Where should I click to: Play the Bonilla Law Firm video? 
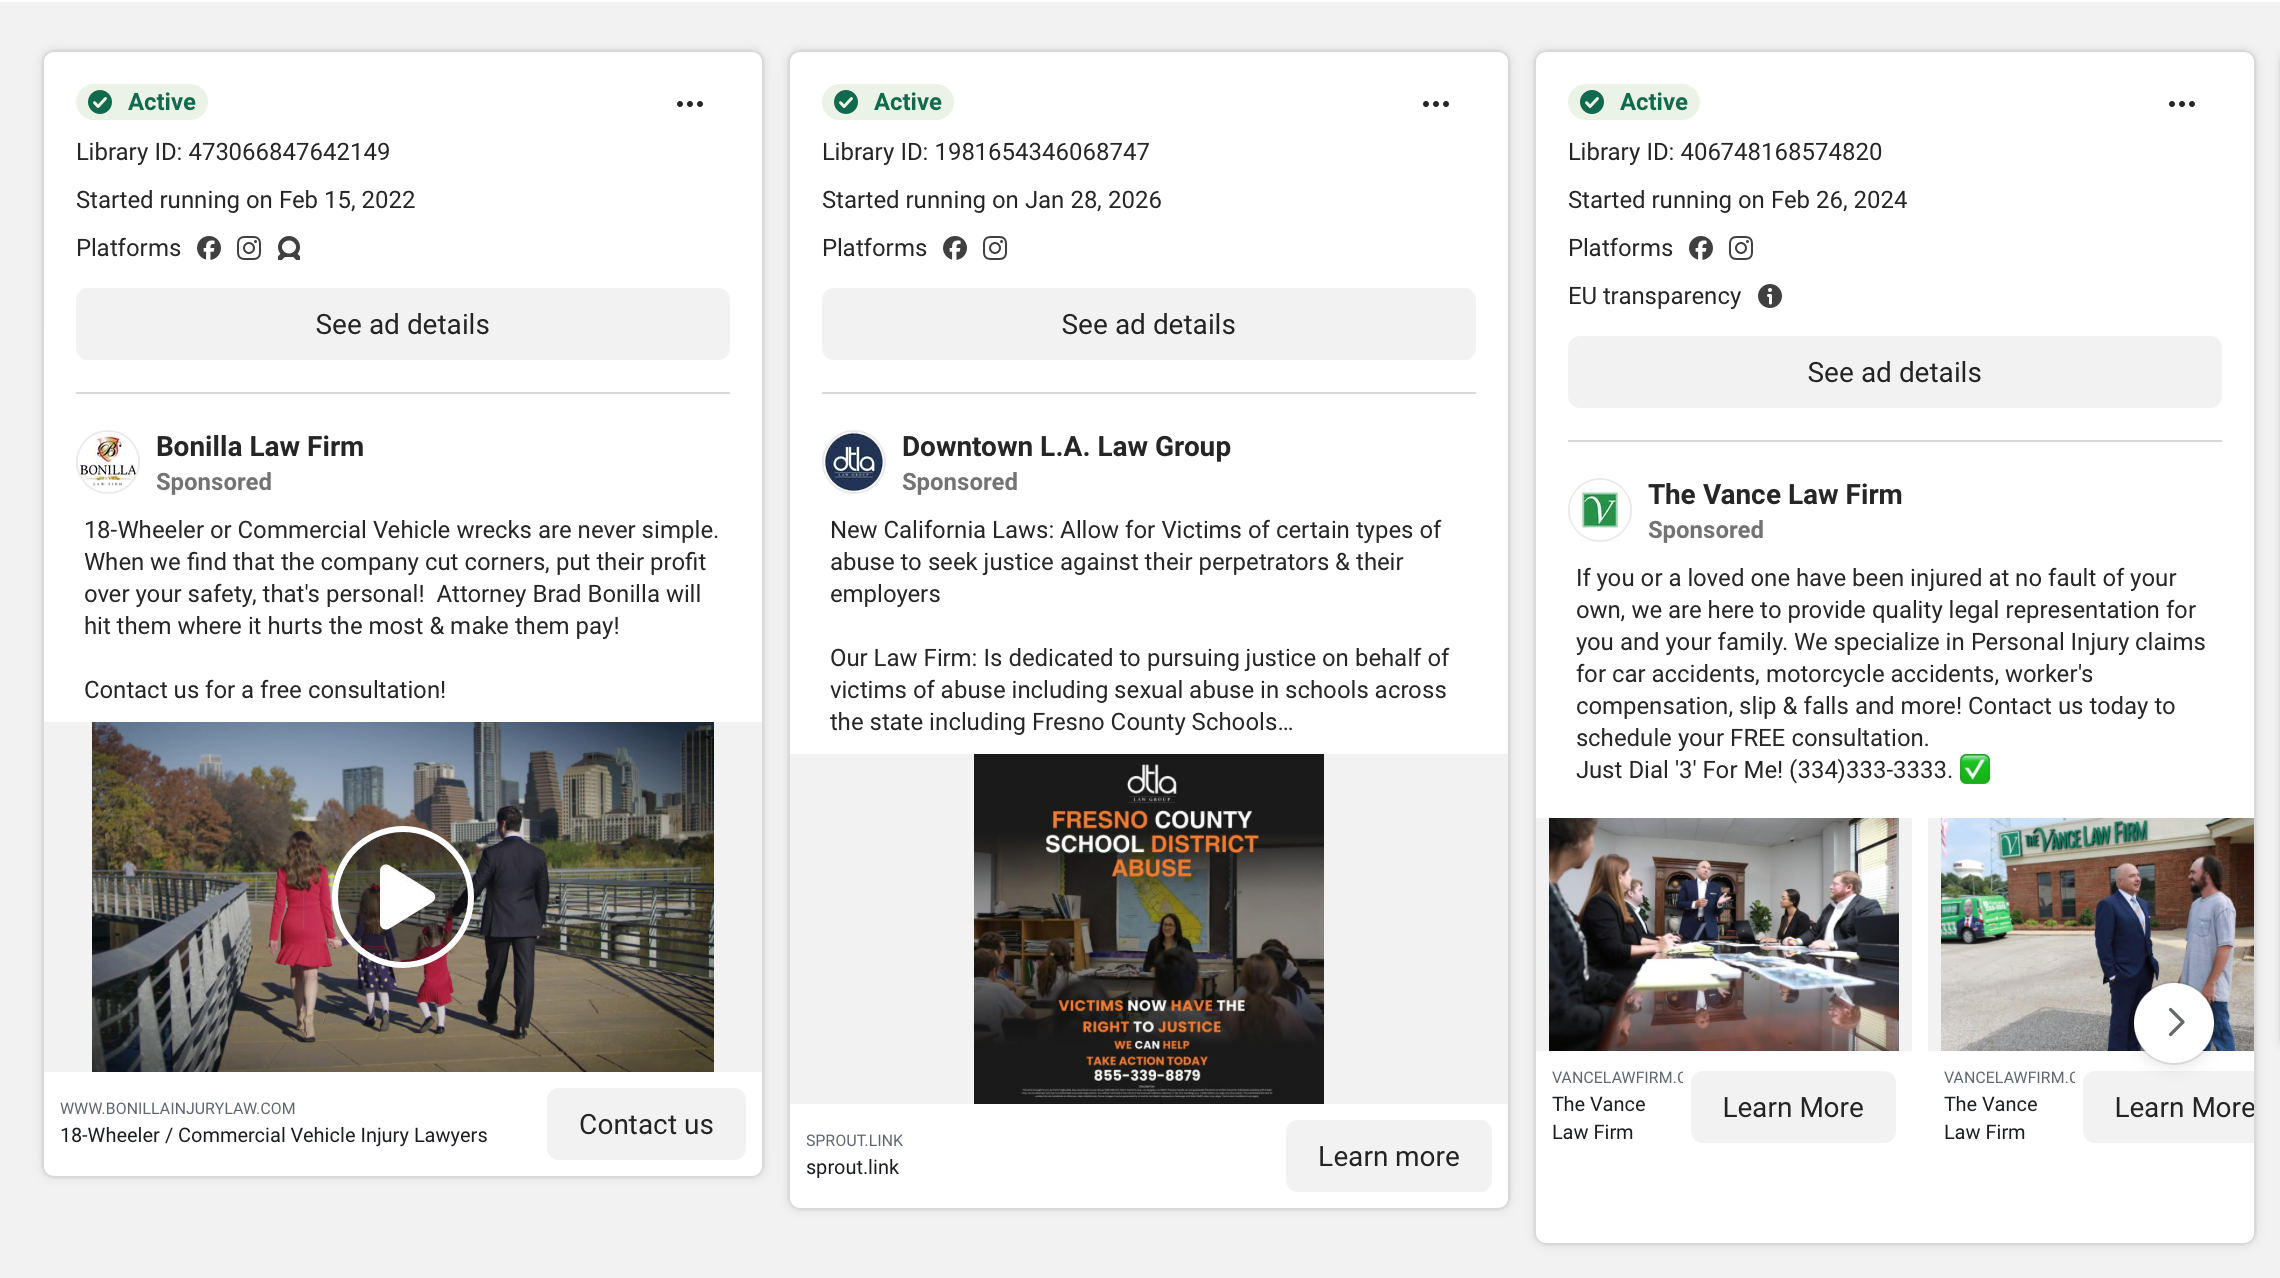[x=403, y=897]
